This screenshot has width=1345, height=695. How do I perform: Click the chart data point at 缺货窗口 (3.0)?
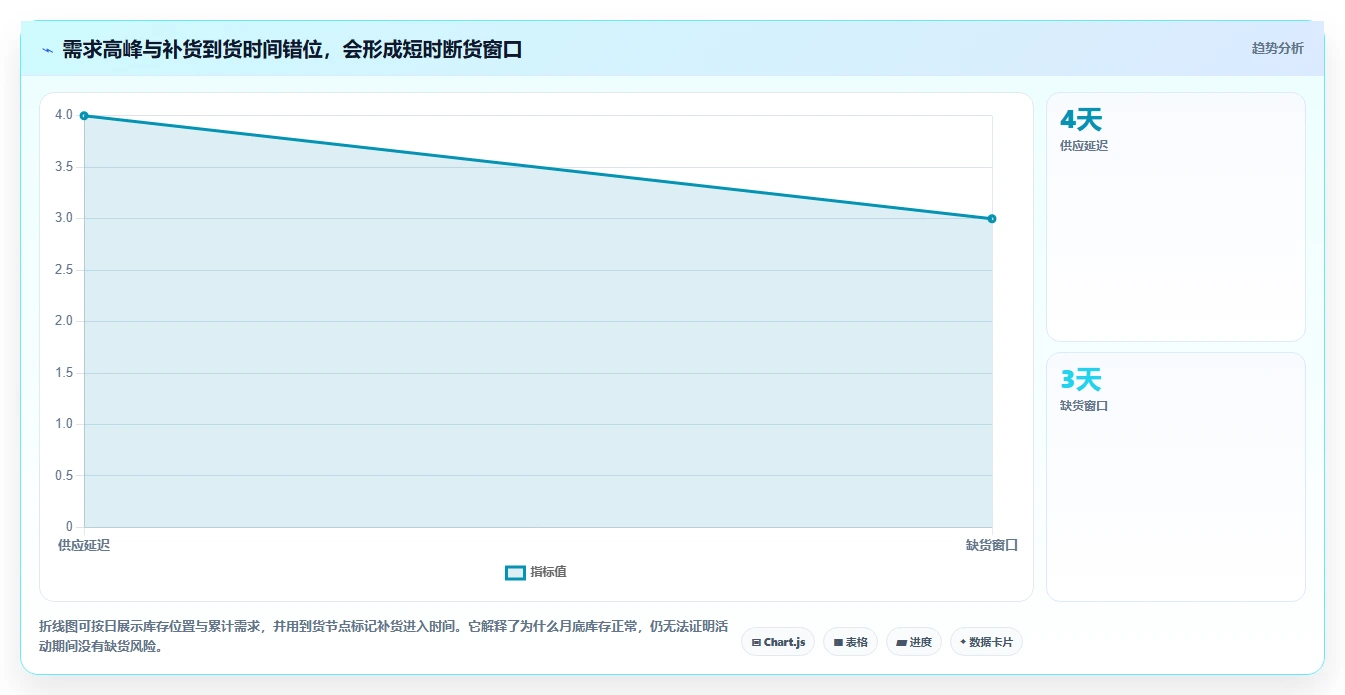992,219
